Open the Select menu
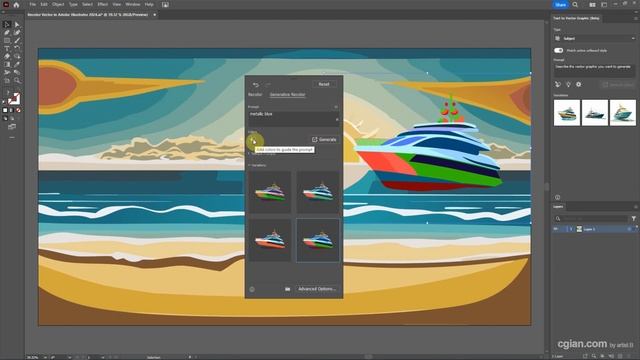This screenshot has height=360, width=640. 87,4
